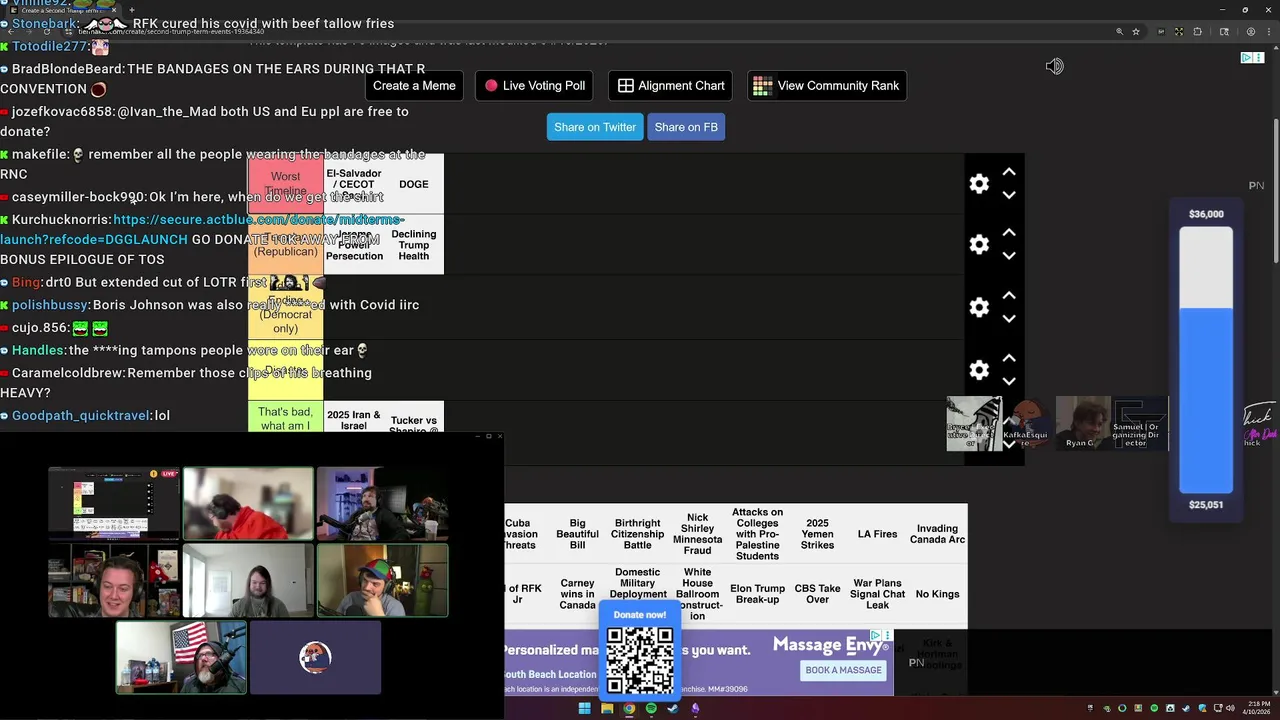Open the actblue donate link in chat
The width and height of the screenshot is (1280, 720).
click(x=202, y=230)
